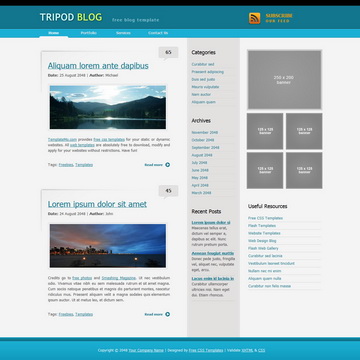Open the Nullam nec mi enim link
The width and height of the screenshot is (360, 360).
tap(264, 271)
